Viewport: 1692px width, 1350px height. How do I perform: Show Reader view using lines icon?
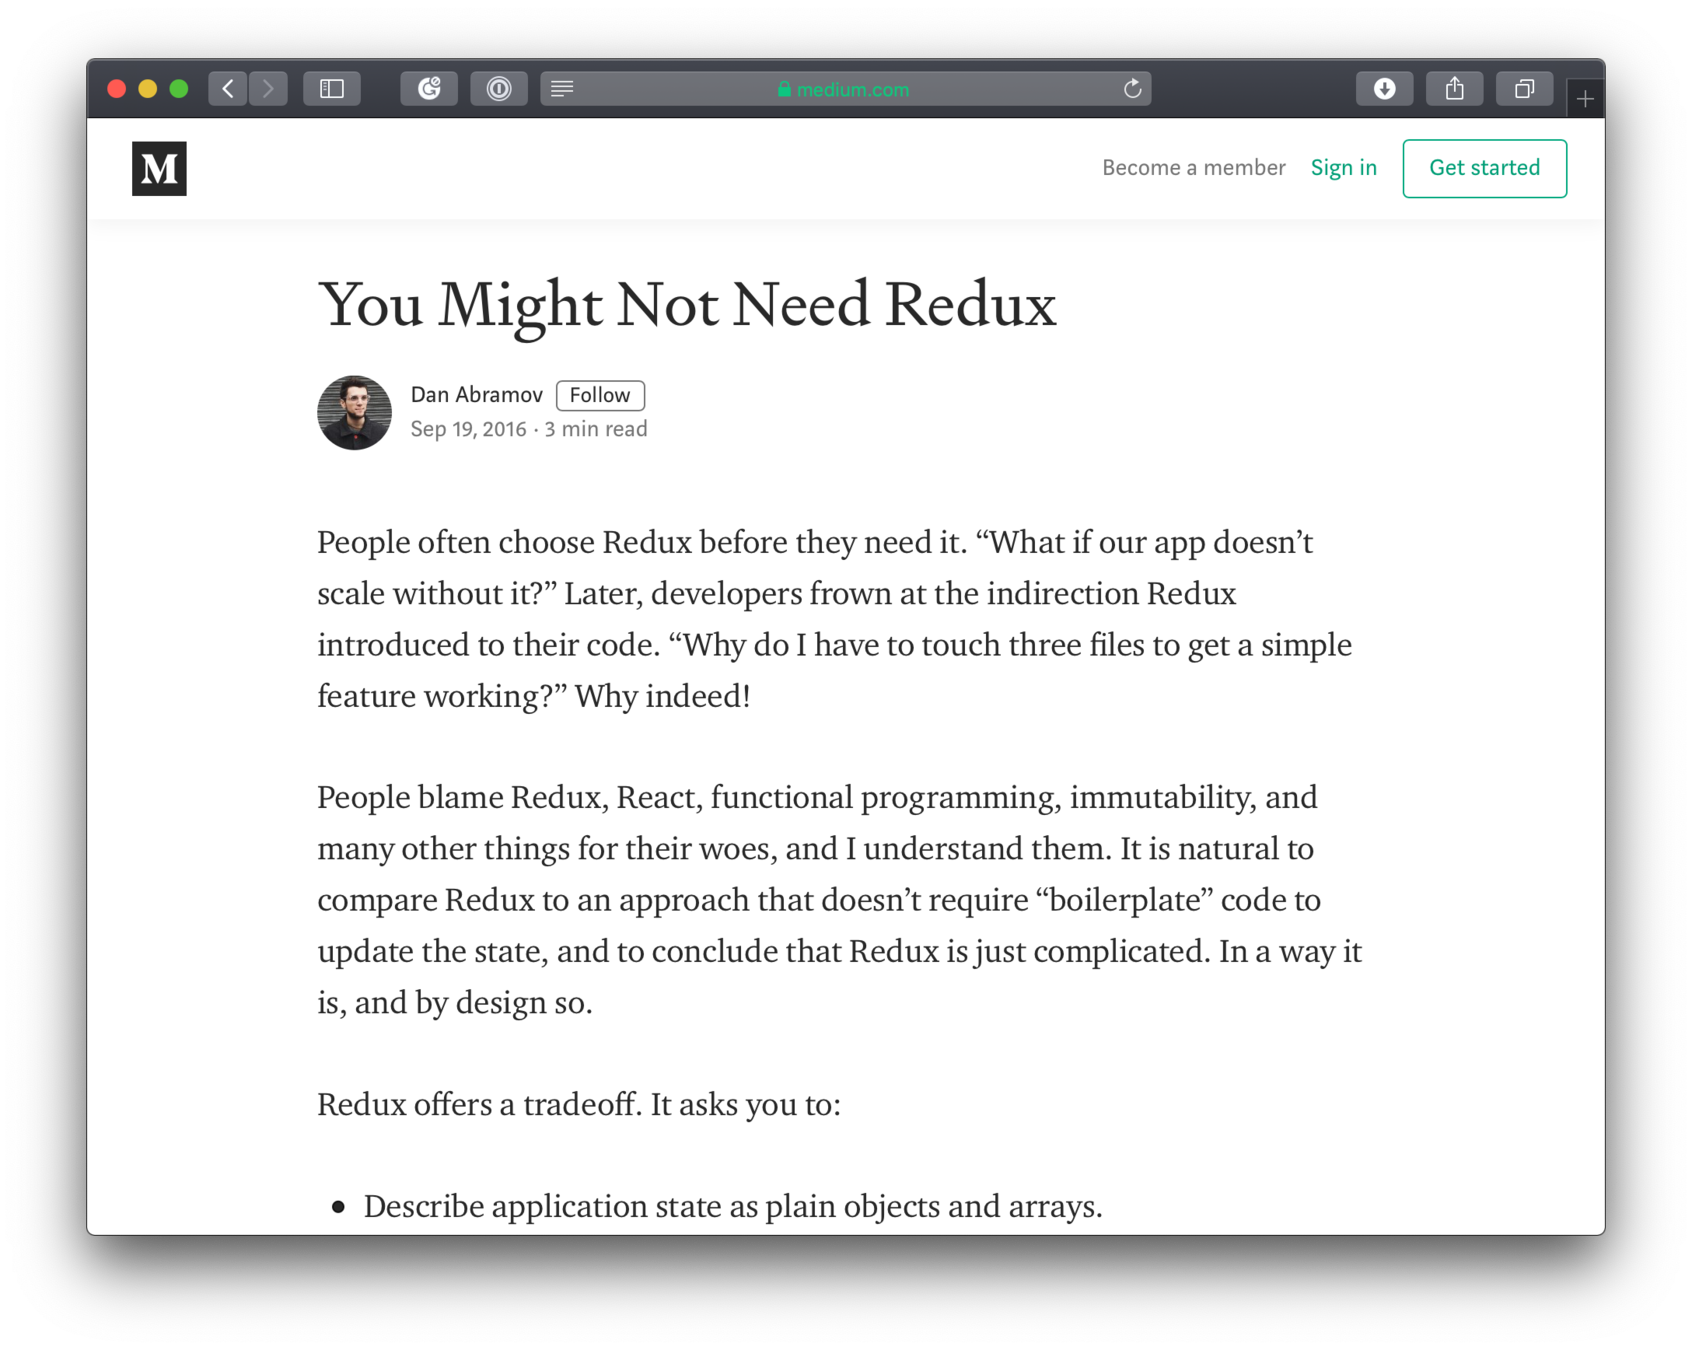point(562,89)
